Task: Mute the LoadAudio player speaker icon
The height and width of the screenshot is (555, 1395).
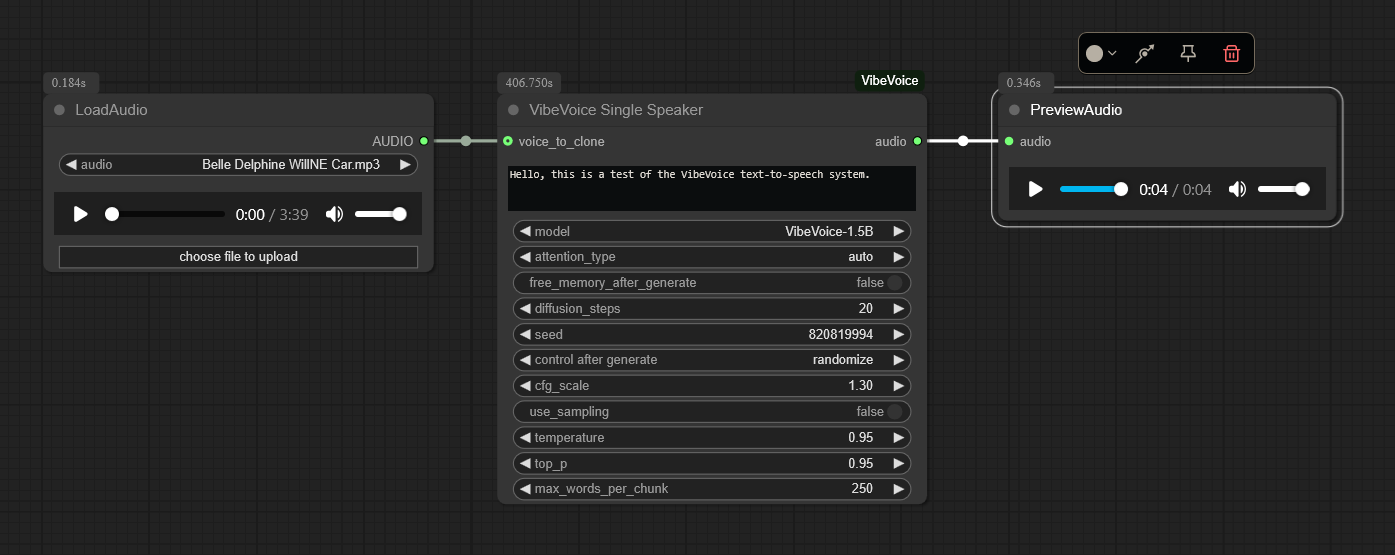Action: click(x=334, y=214)
